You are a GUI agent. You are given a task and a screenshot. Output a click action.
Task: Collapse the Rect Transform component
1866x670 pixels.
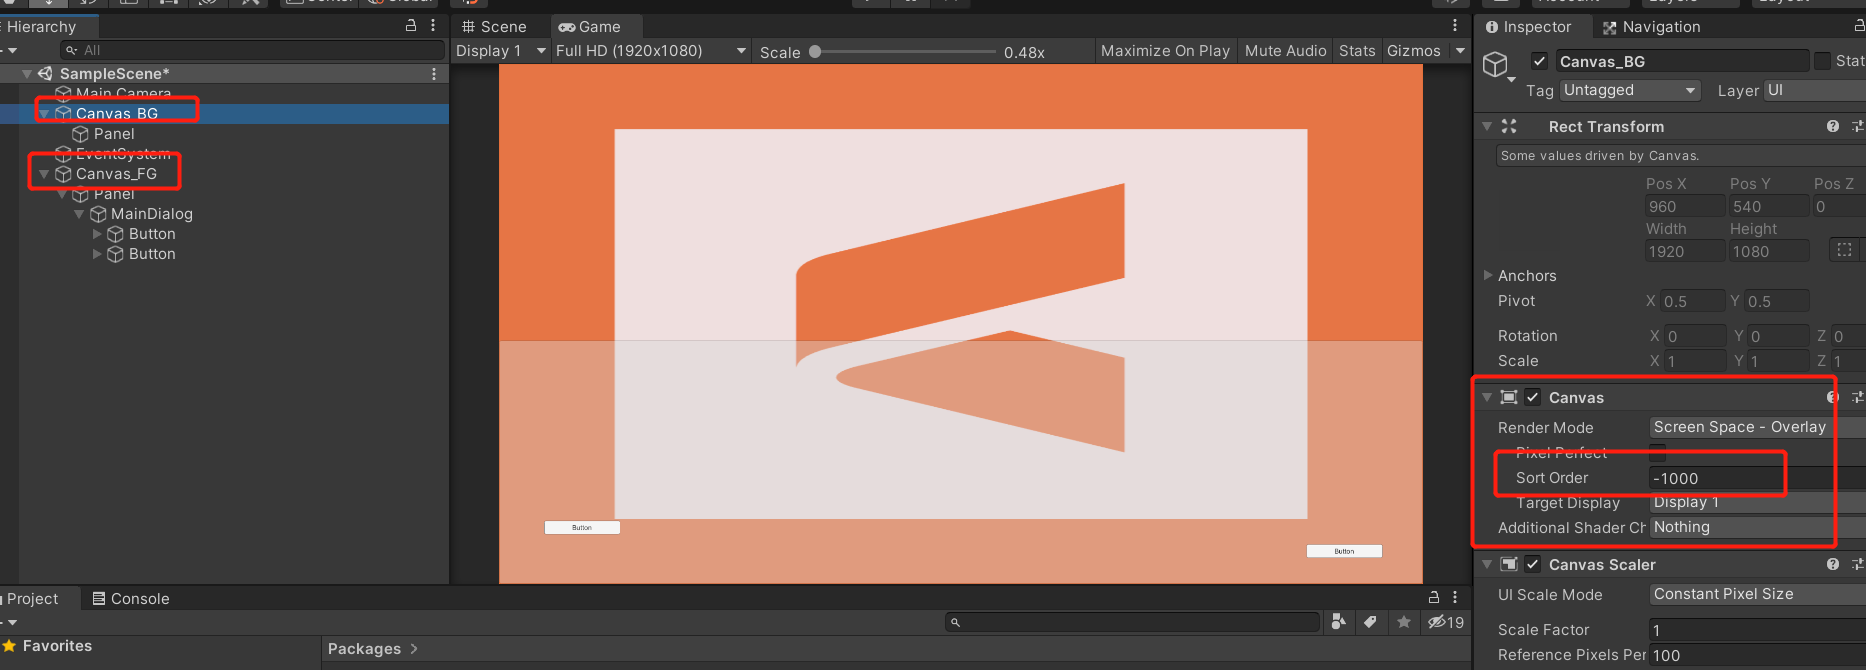(1487, 126)
